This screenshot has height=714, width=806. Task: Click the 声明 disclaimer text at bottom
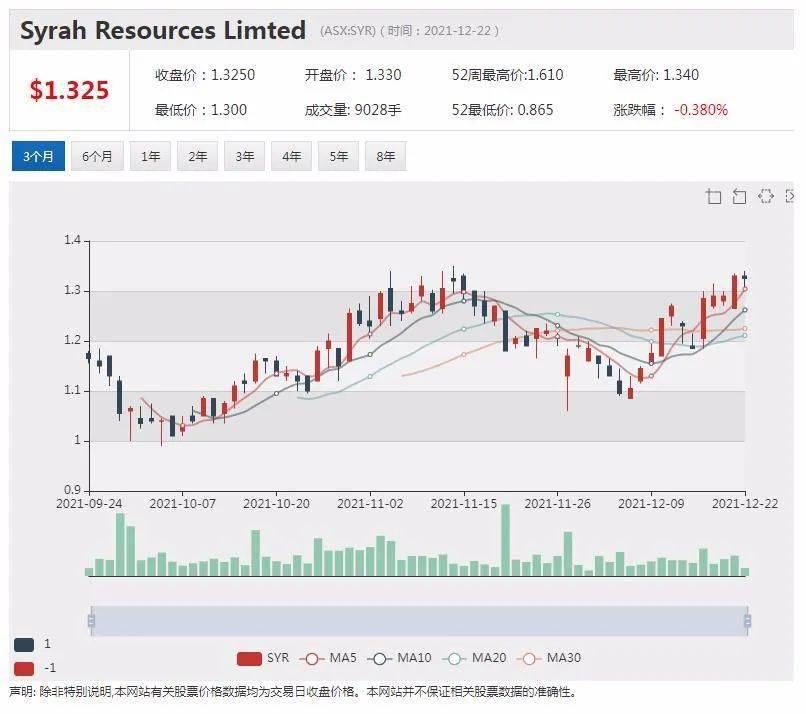(x=293, y=692)
